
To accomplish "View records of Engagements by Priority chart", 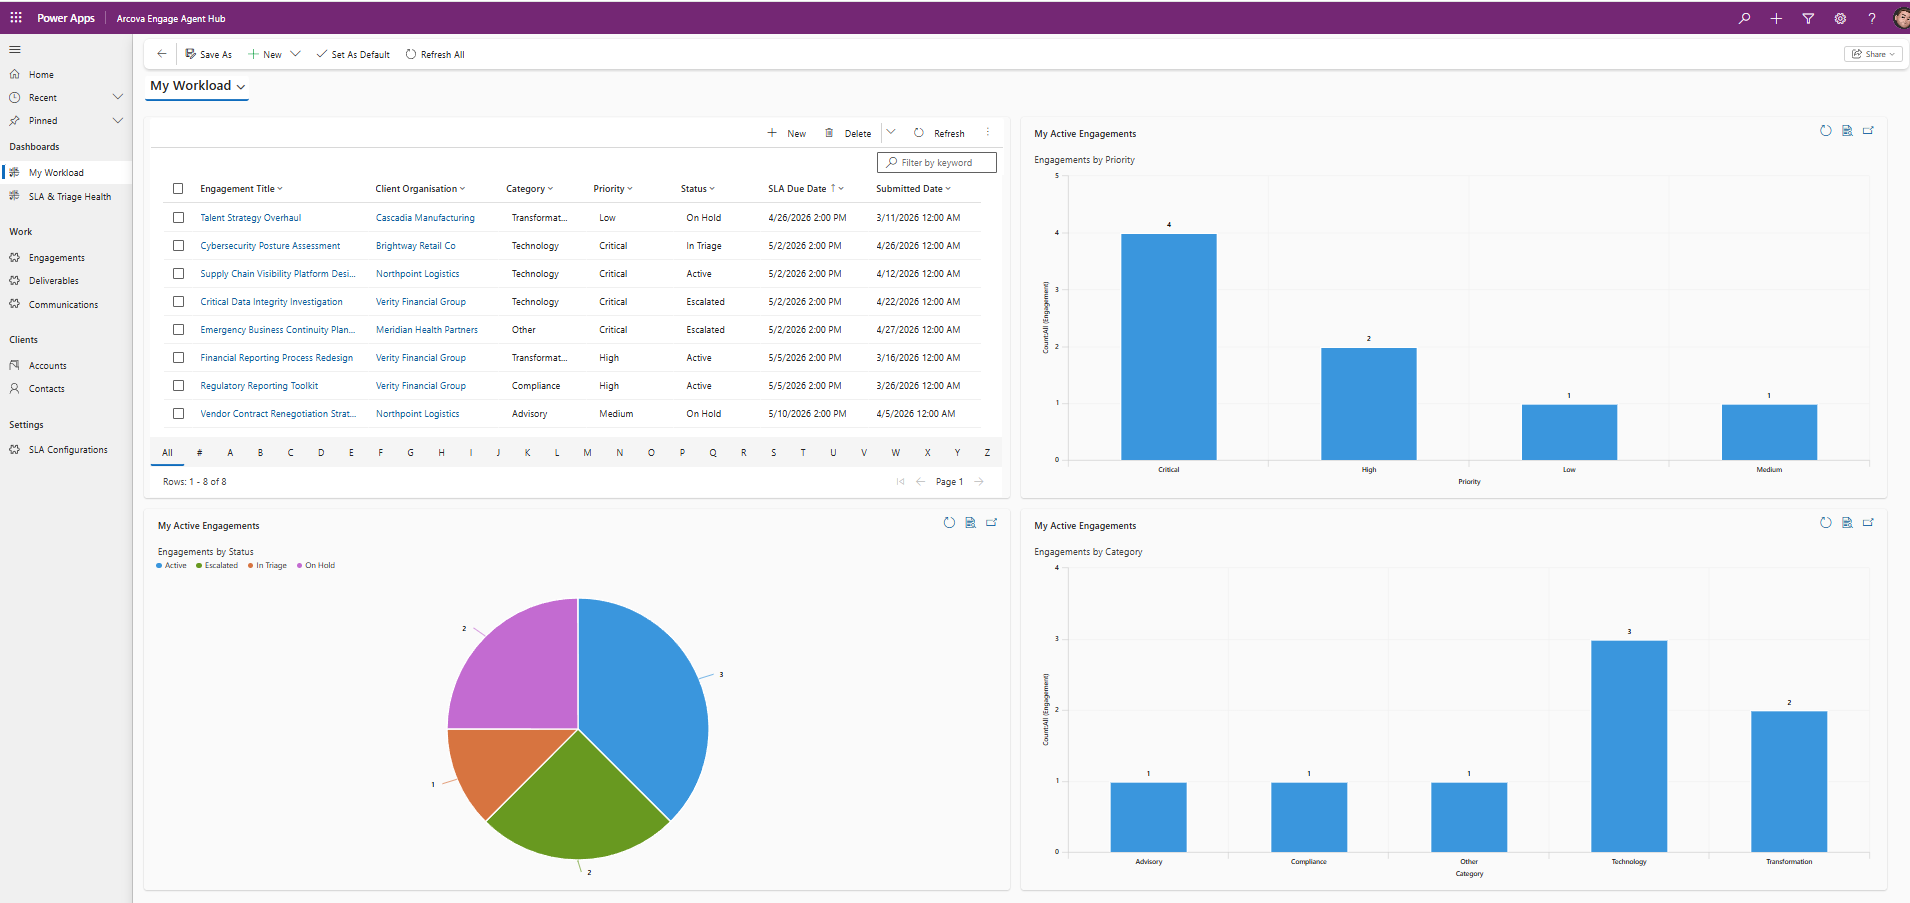I will pyautogui.click(x=1847, y=131).
